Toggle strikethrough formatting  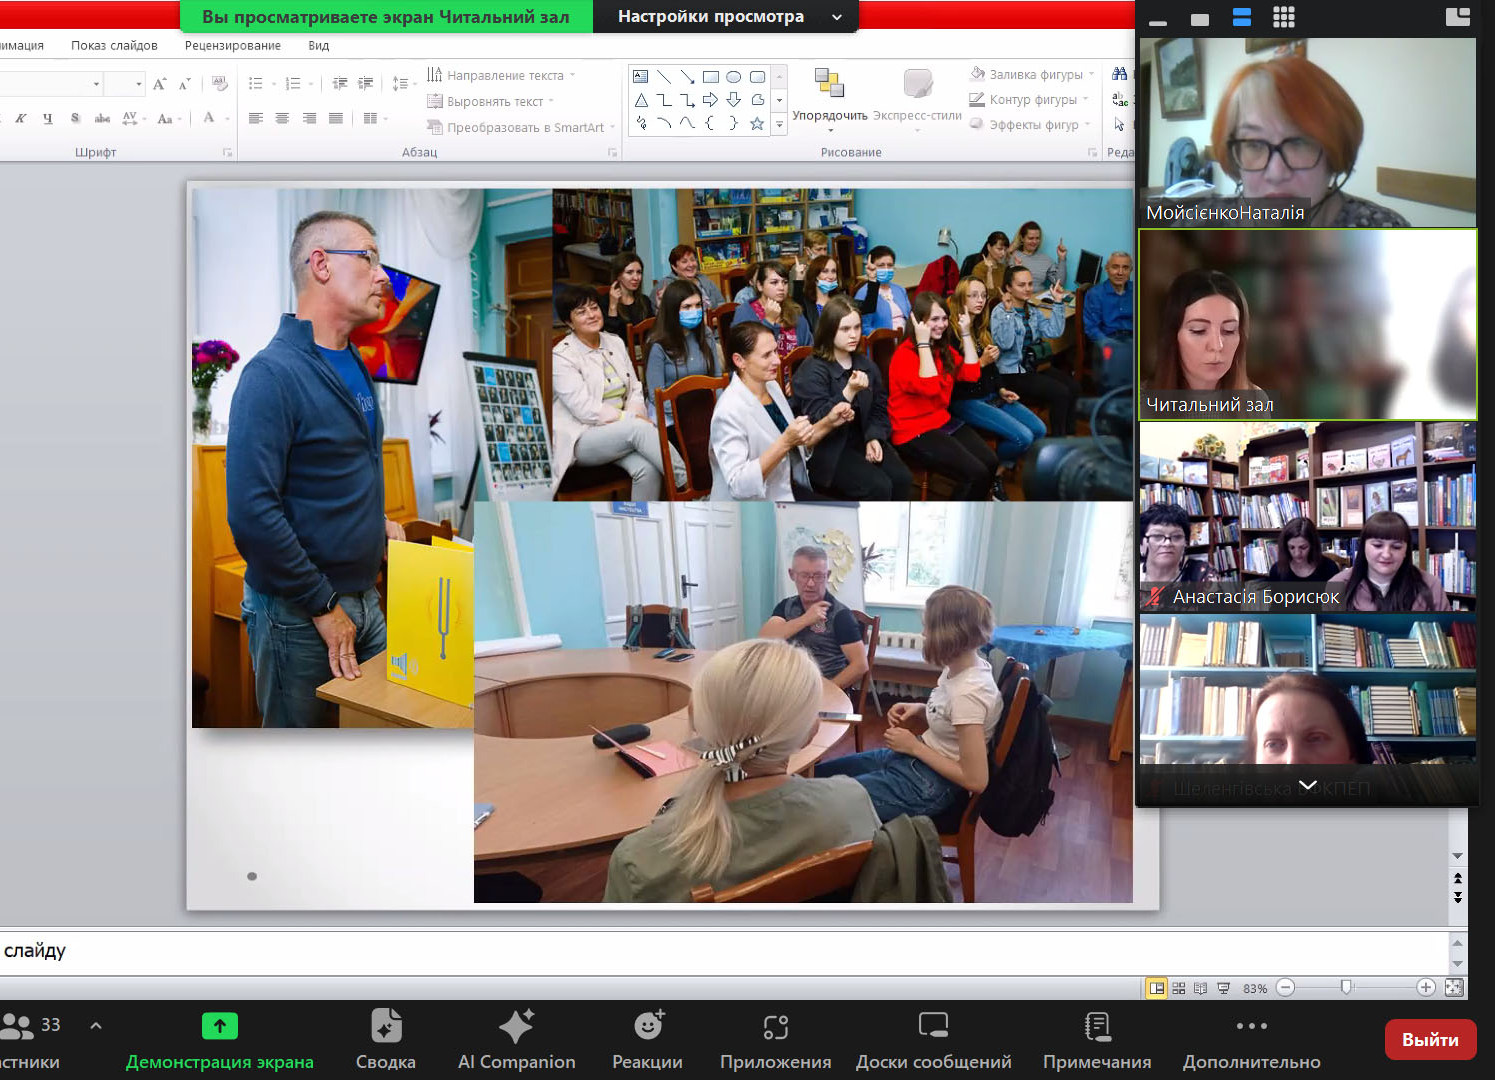click(x=102, y=118)
